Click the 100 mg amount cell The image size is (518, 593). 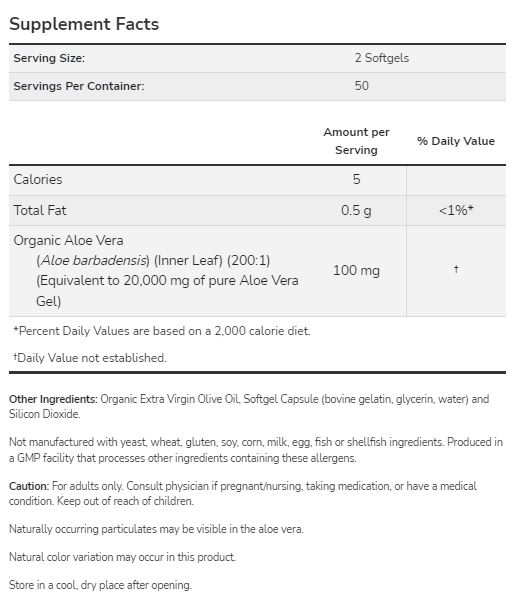pos(356,270)
